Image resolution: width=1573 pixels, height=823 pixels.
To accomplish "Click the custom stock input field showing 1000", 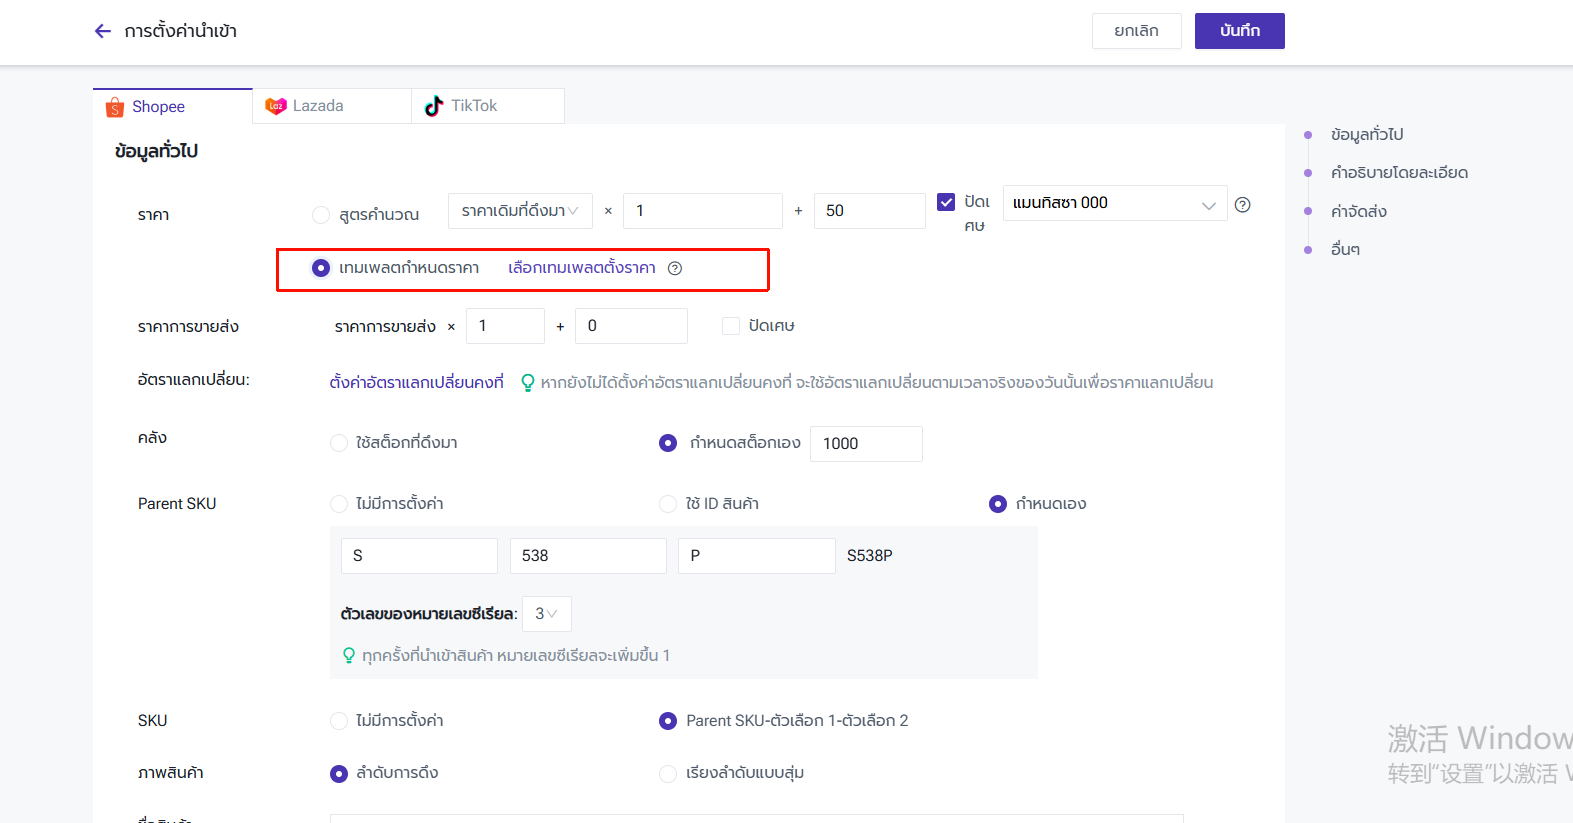I will pyautogui.click(x=865, y=444).
